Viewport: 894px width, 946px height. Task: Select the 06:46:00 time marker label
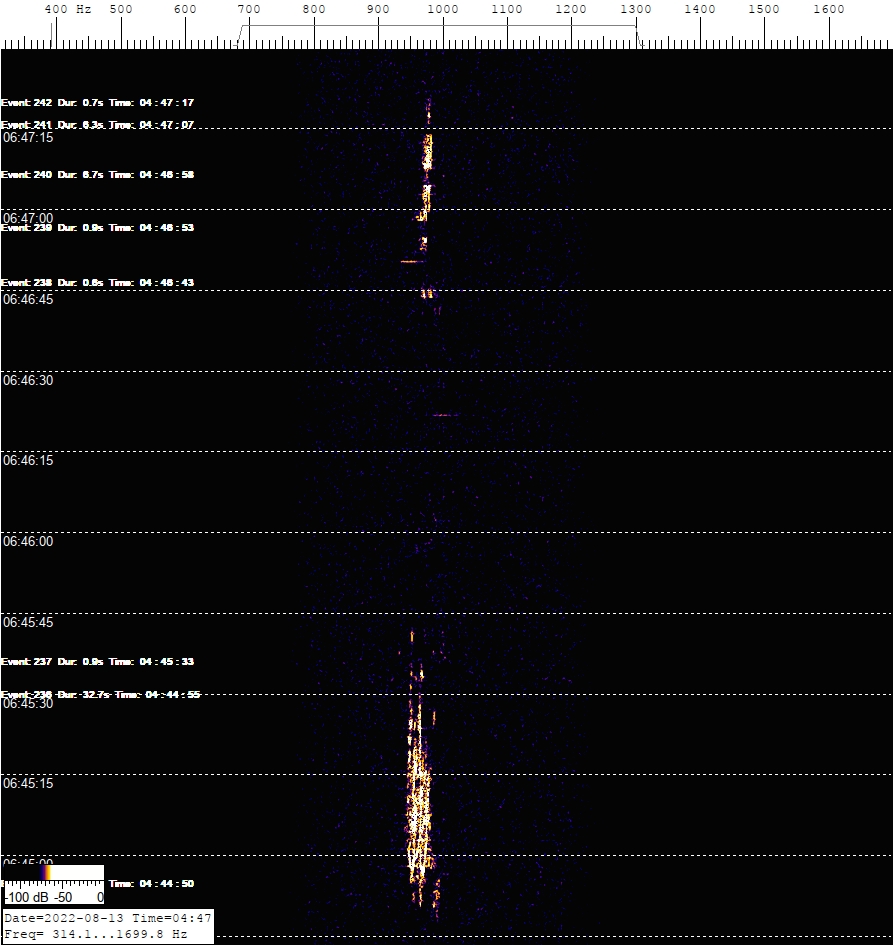(x=28, y=541)
